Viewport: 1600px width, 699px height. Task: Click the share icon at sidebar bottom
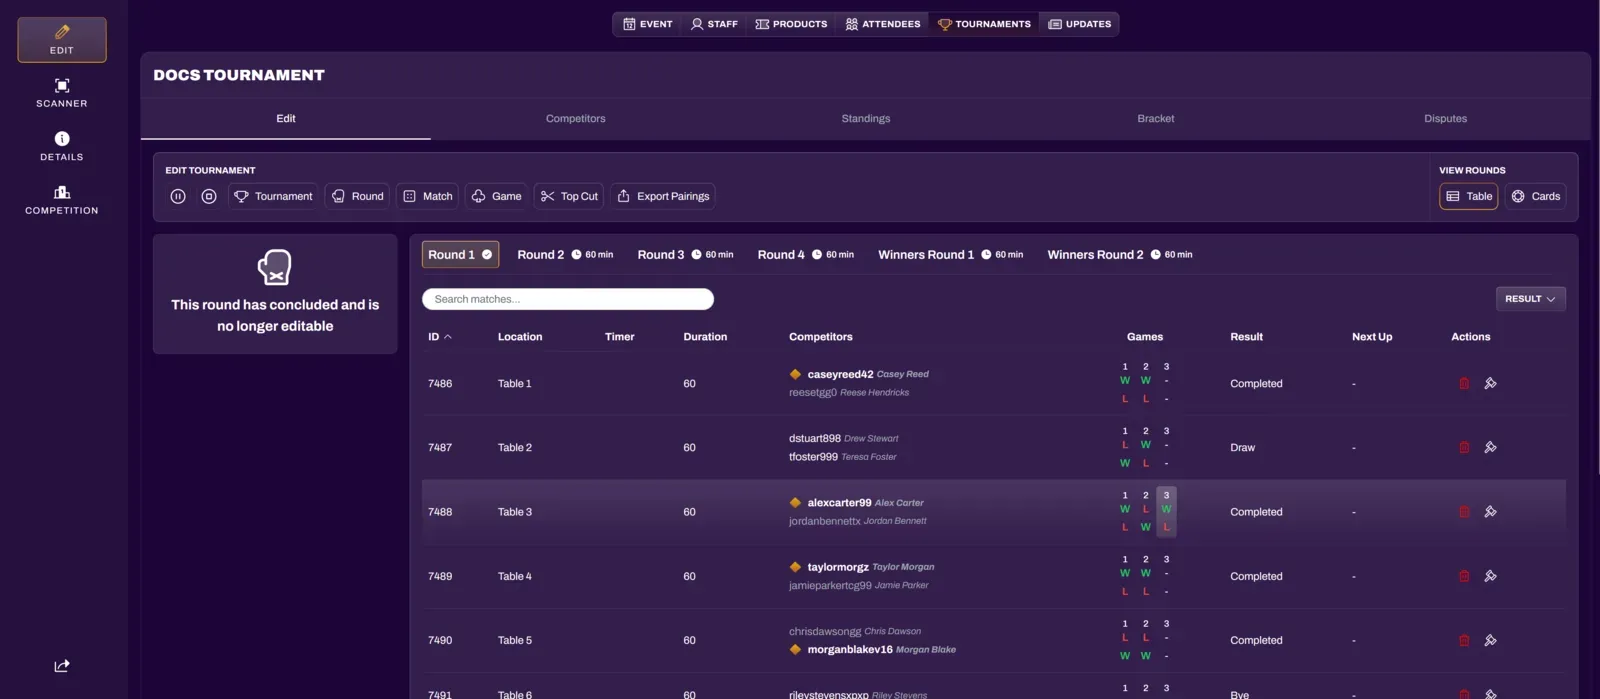(x=62, y=666)
